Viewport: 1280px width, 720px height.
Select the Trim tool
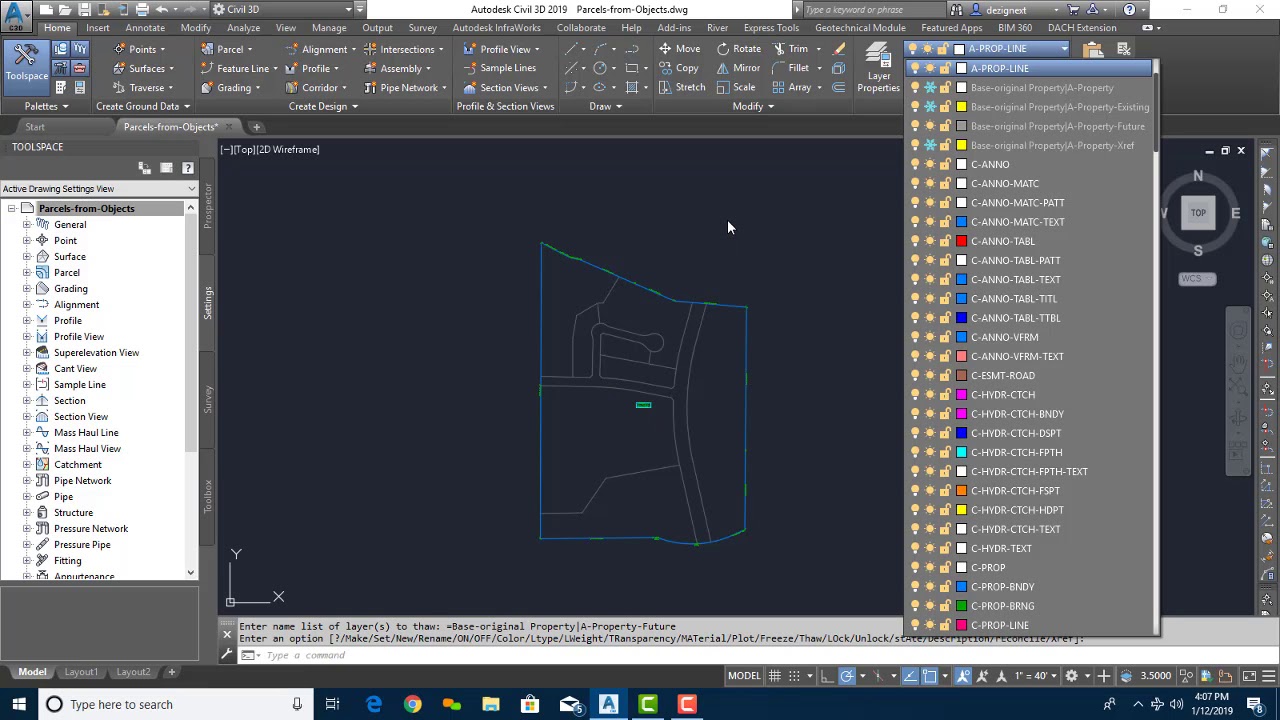790,49
